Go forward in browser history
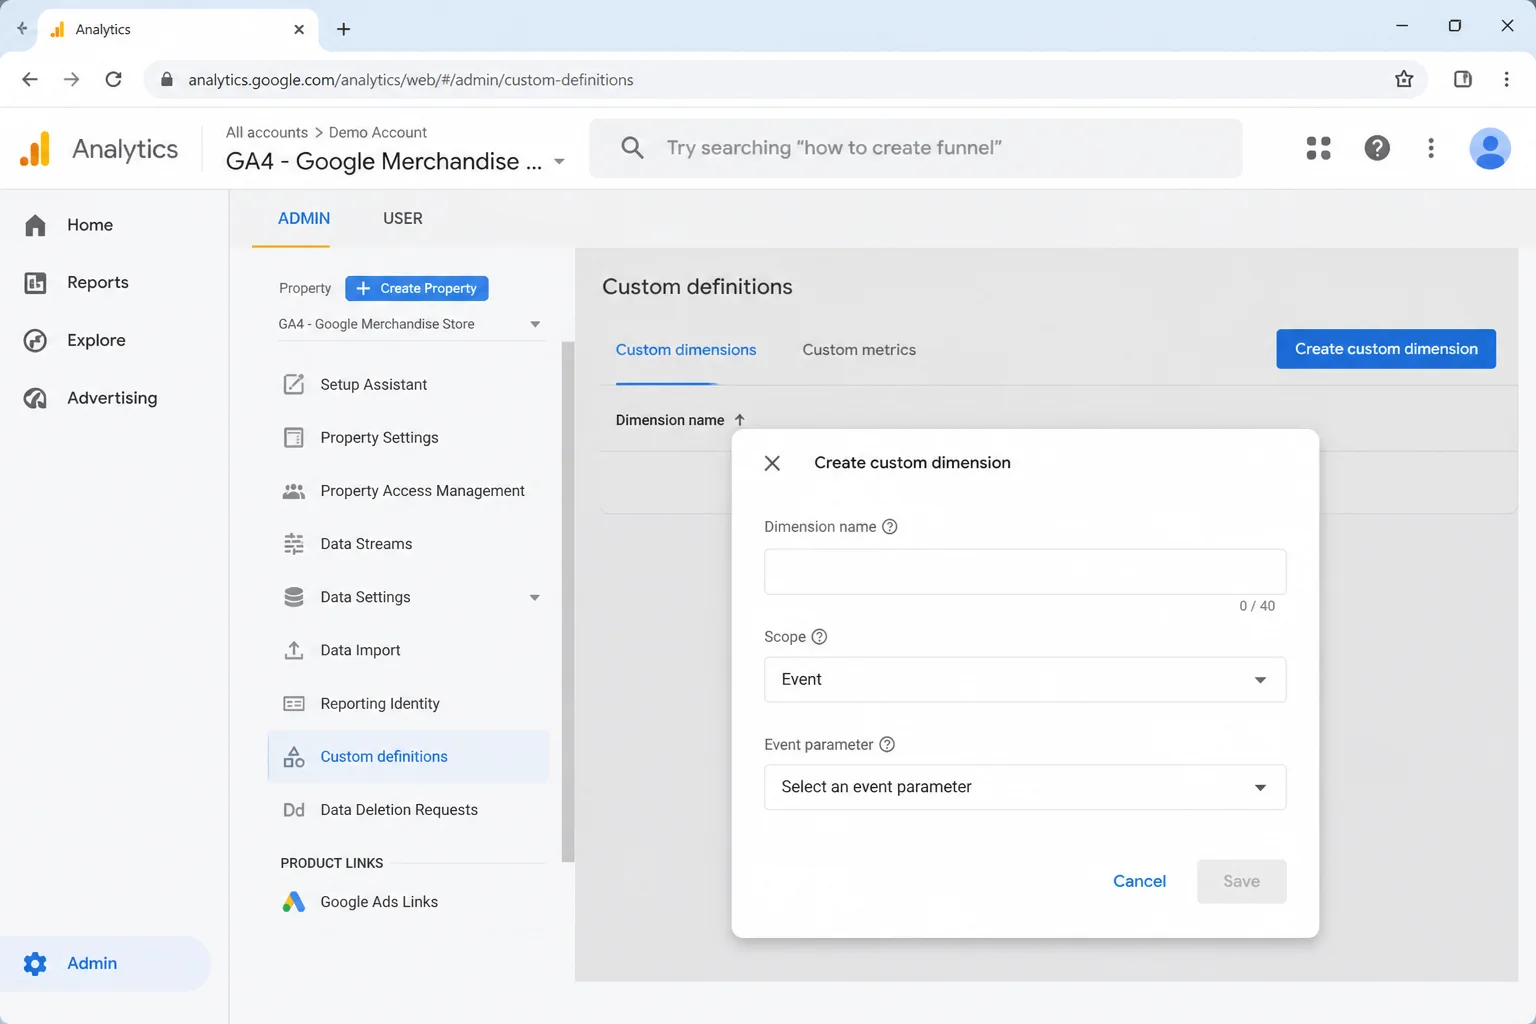This screenshot has height=1024, width=1536. point(71,80)
